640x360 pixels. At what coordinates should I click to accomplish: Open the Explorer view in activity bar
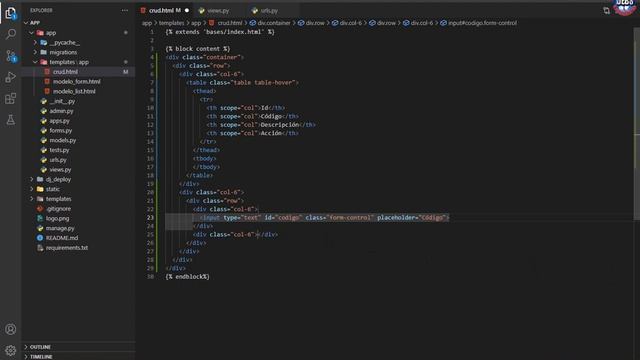(x=11, y=13)
